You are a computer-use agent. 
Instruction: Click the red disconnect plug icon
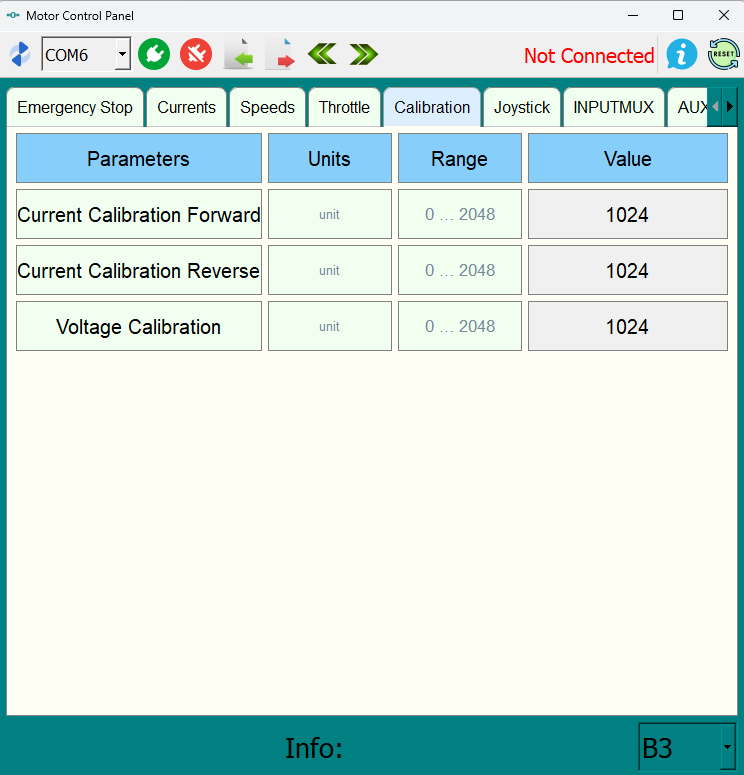tap(196, 54)
